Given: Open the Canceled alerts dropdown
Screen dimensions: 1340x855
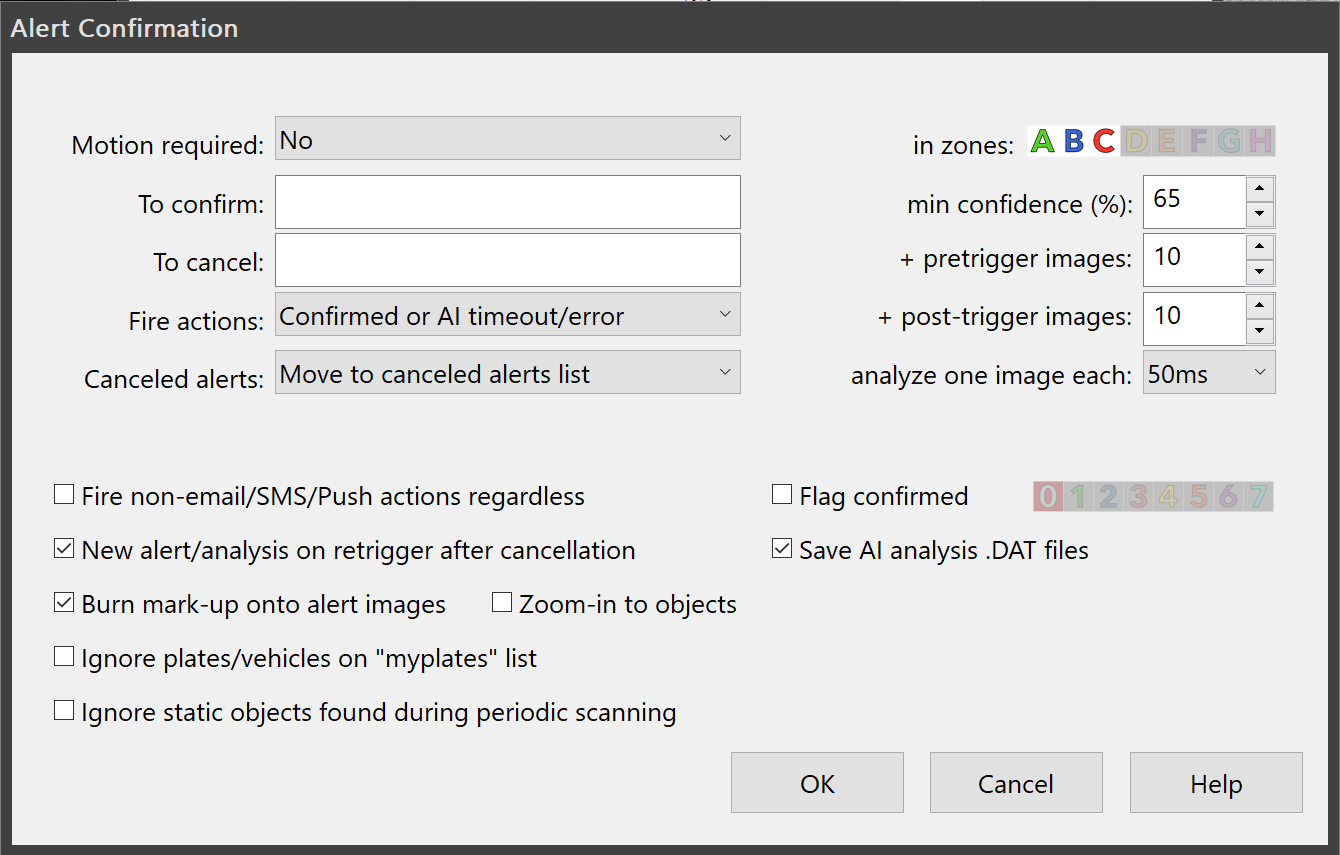Looking at the screenshot, I should (507, 373).
